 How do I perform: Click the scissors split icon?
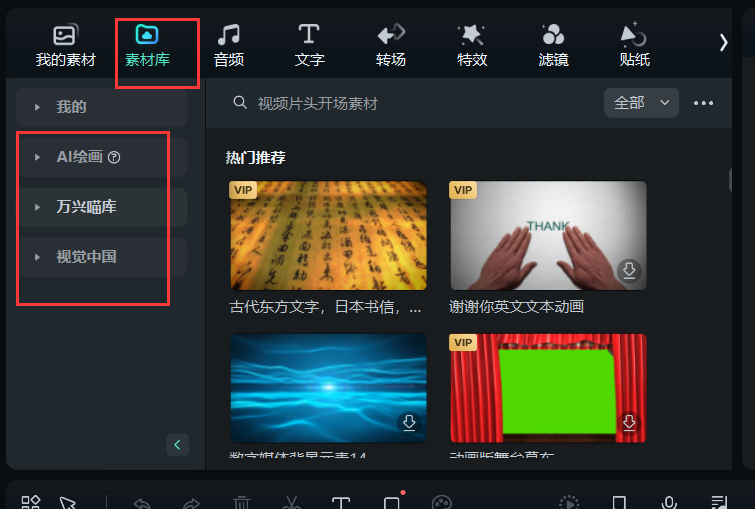(x=291, y=502)
